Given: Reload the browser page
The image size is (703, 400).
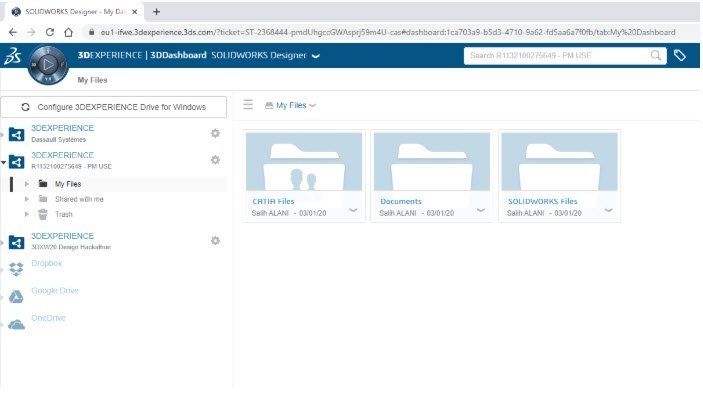Looking at the screenshot, I should tap(50, 32).
